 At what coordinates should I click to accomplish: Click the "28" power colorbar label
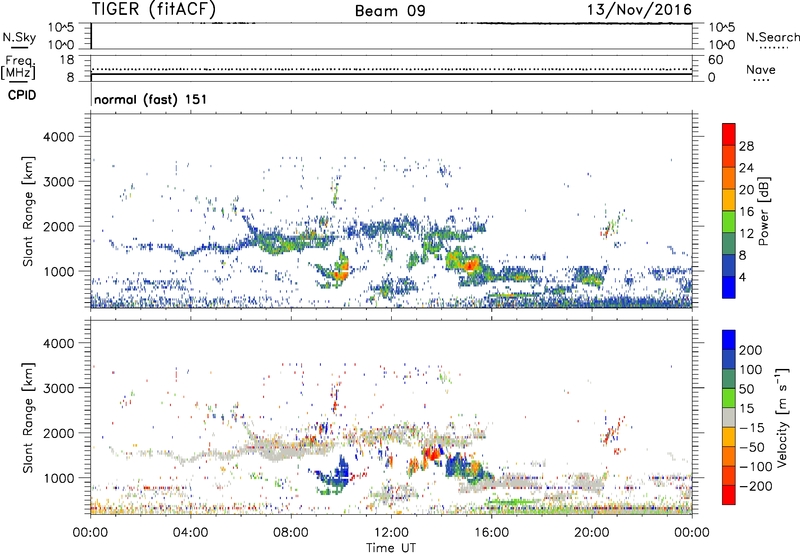click(746, 146)
